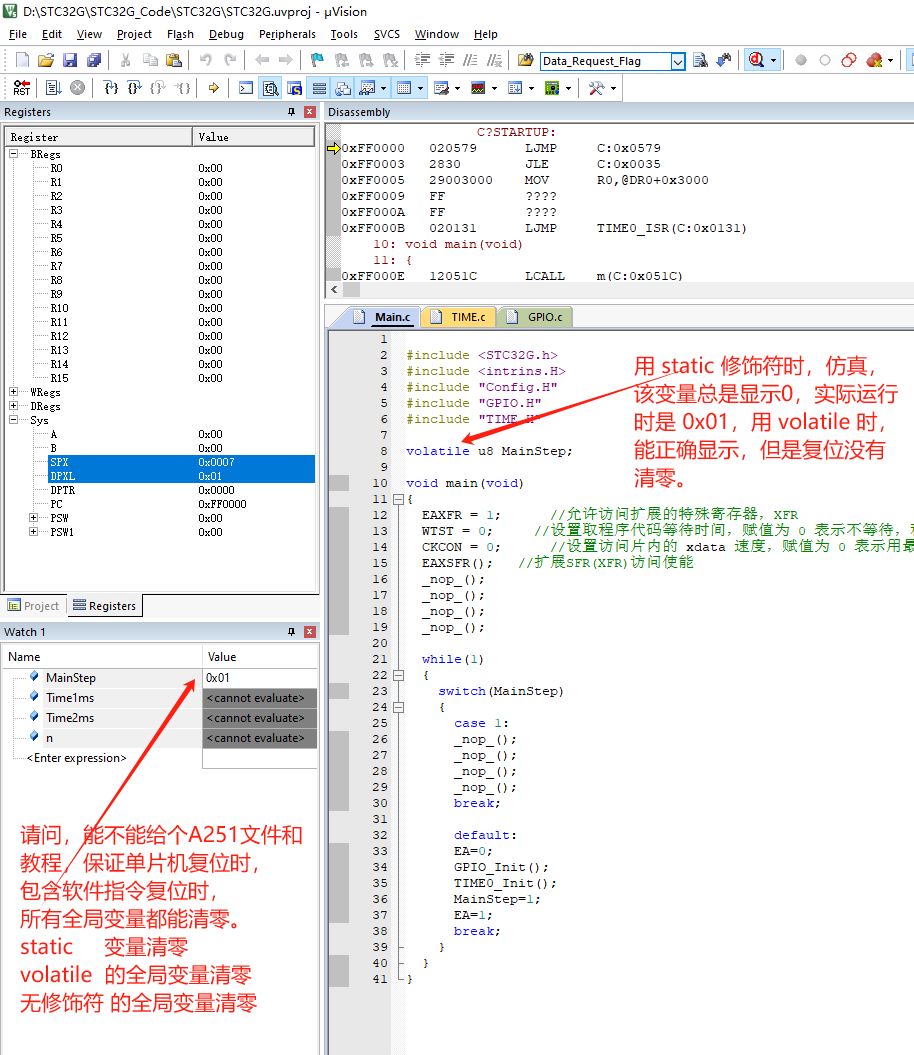The width and height of the screenshot is (914, 1055).
Task: Pin the Registers panel
Action: (291, 112)
